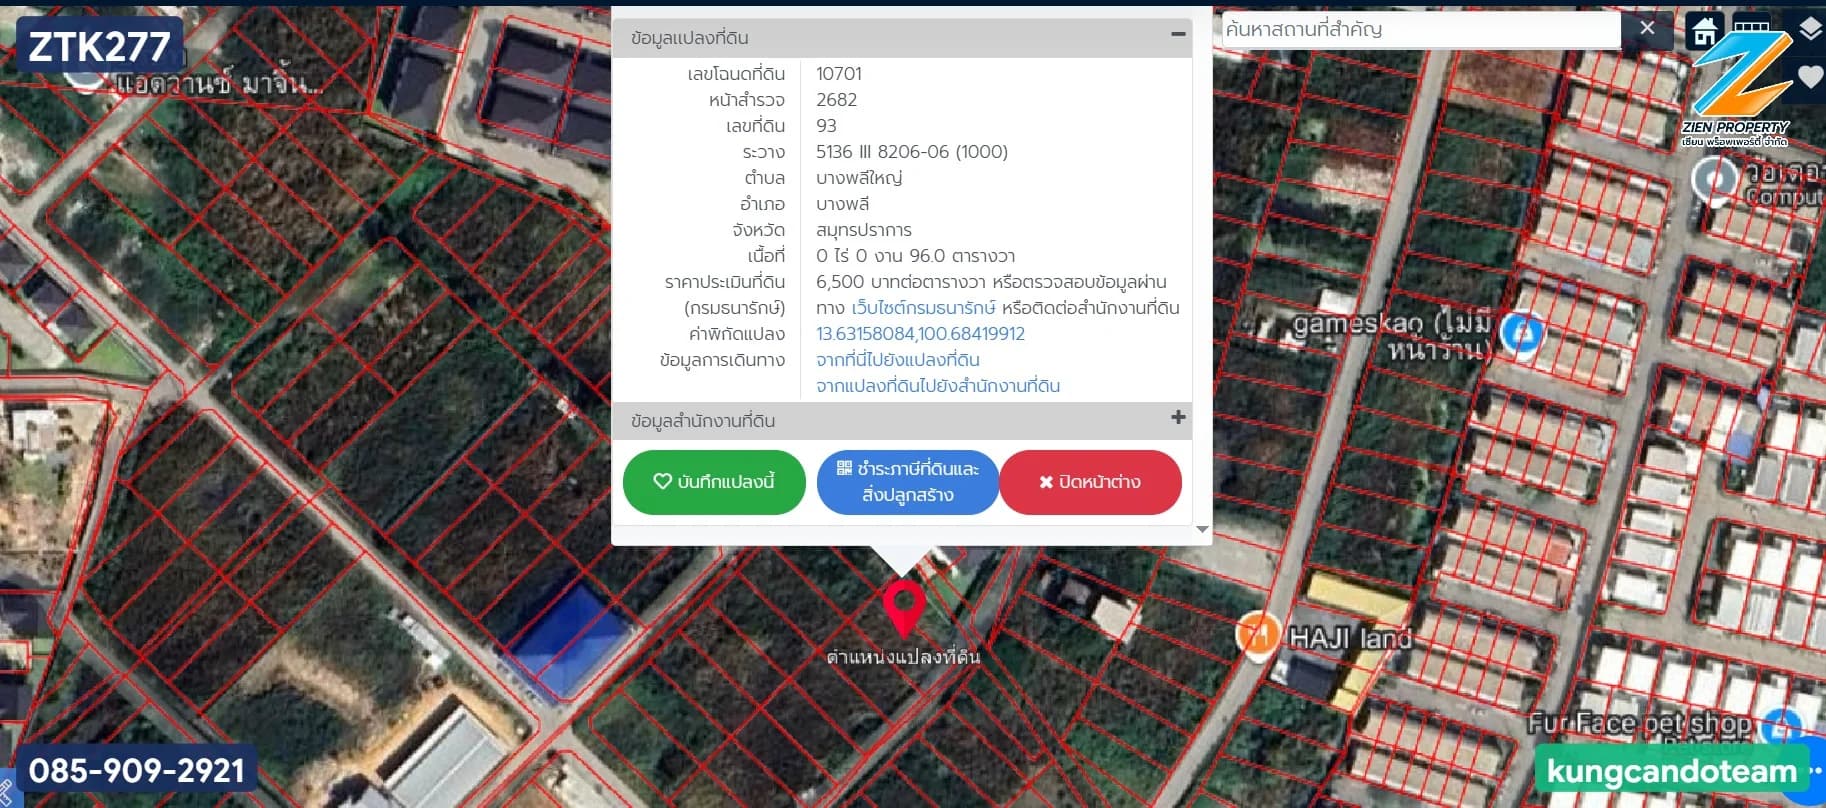Click the จากแปลงที่ดินไปยังสำนักงานที่ดิน link

(937, 386)
